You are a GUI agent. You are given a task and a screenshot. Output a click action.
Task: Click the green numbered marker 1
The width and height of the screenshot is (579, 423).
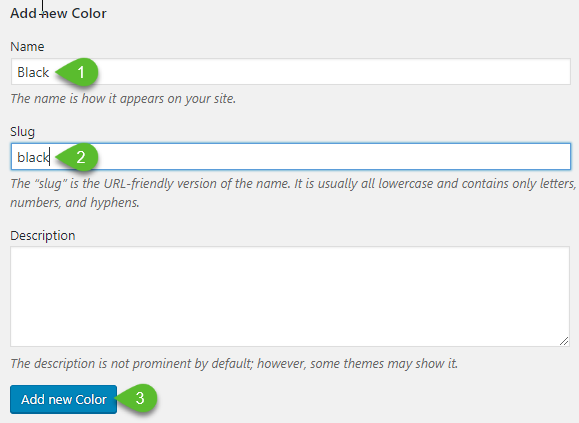tap(78, 72)
